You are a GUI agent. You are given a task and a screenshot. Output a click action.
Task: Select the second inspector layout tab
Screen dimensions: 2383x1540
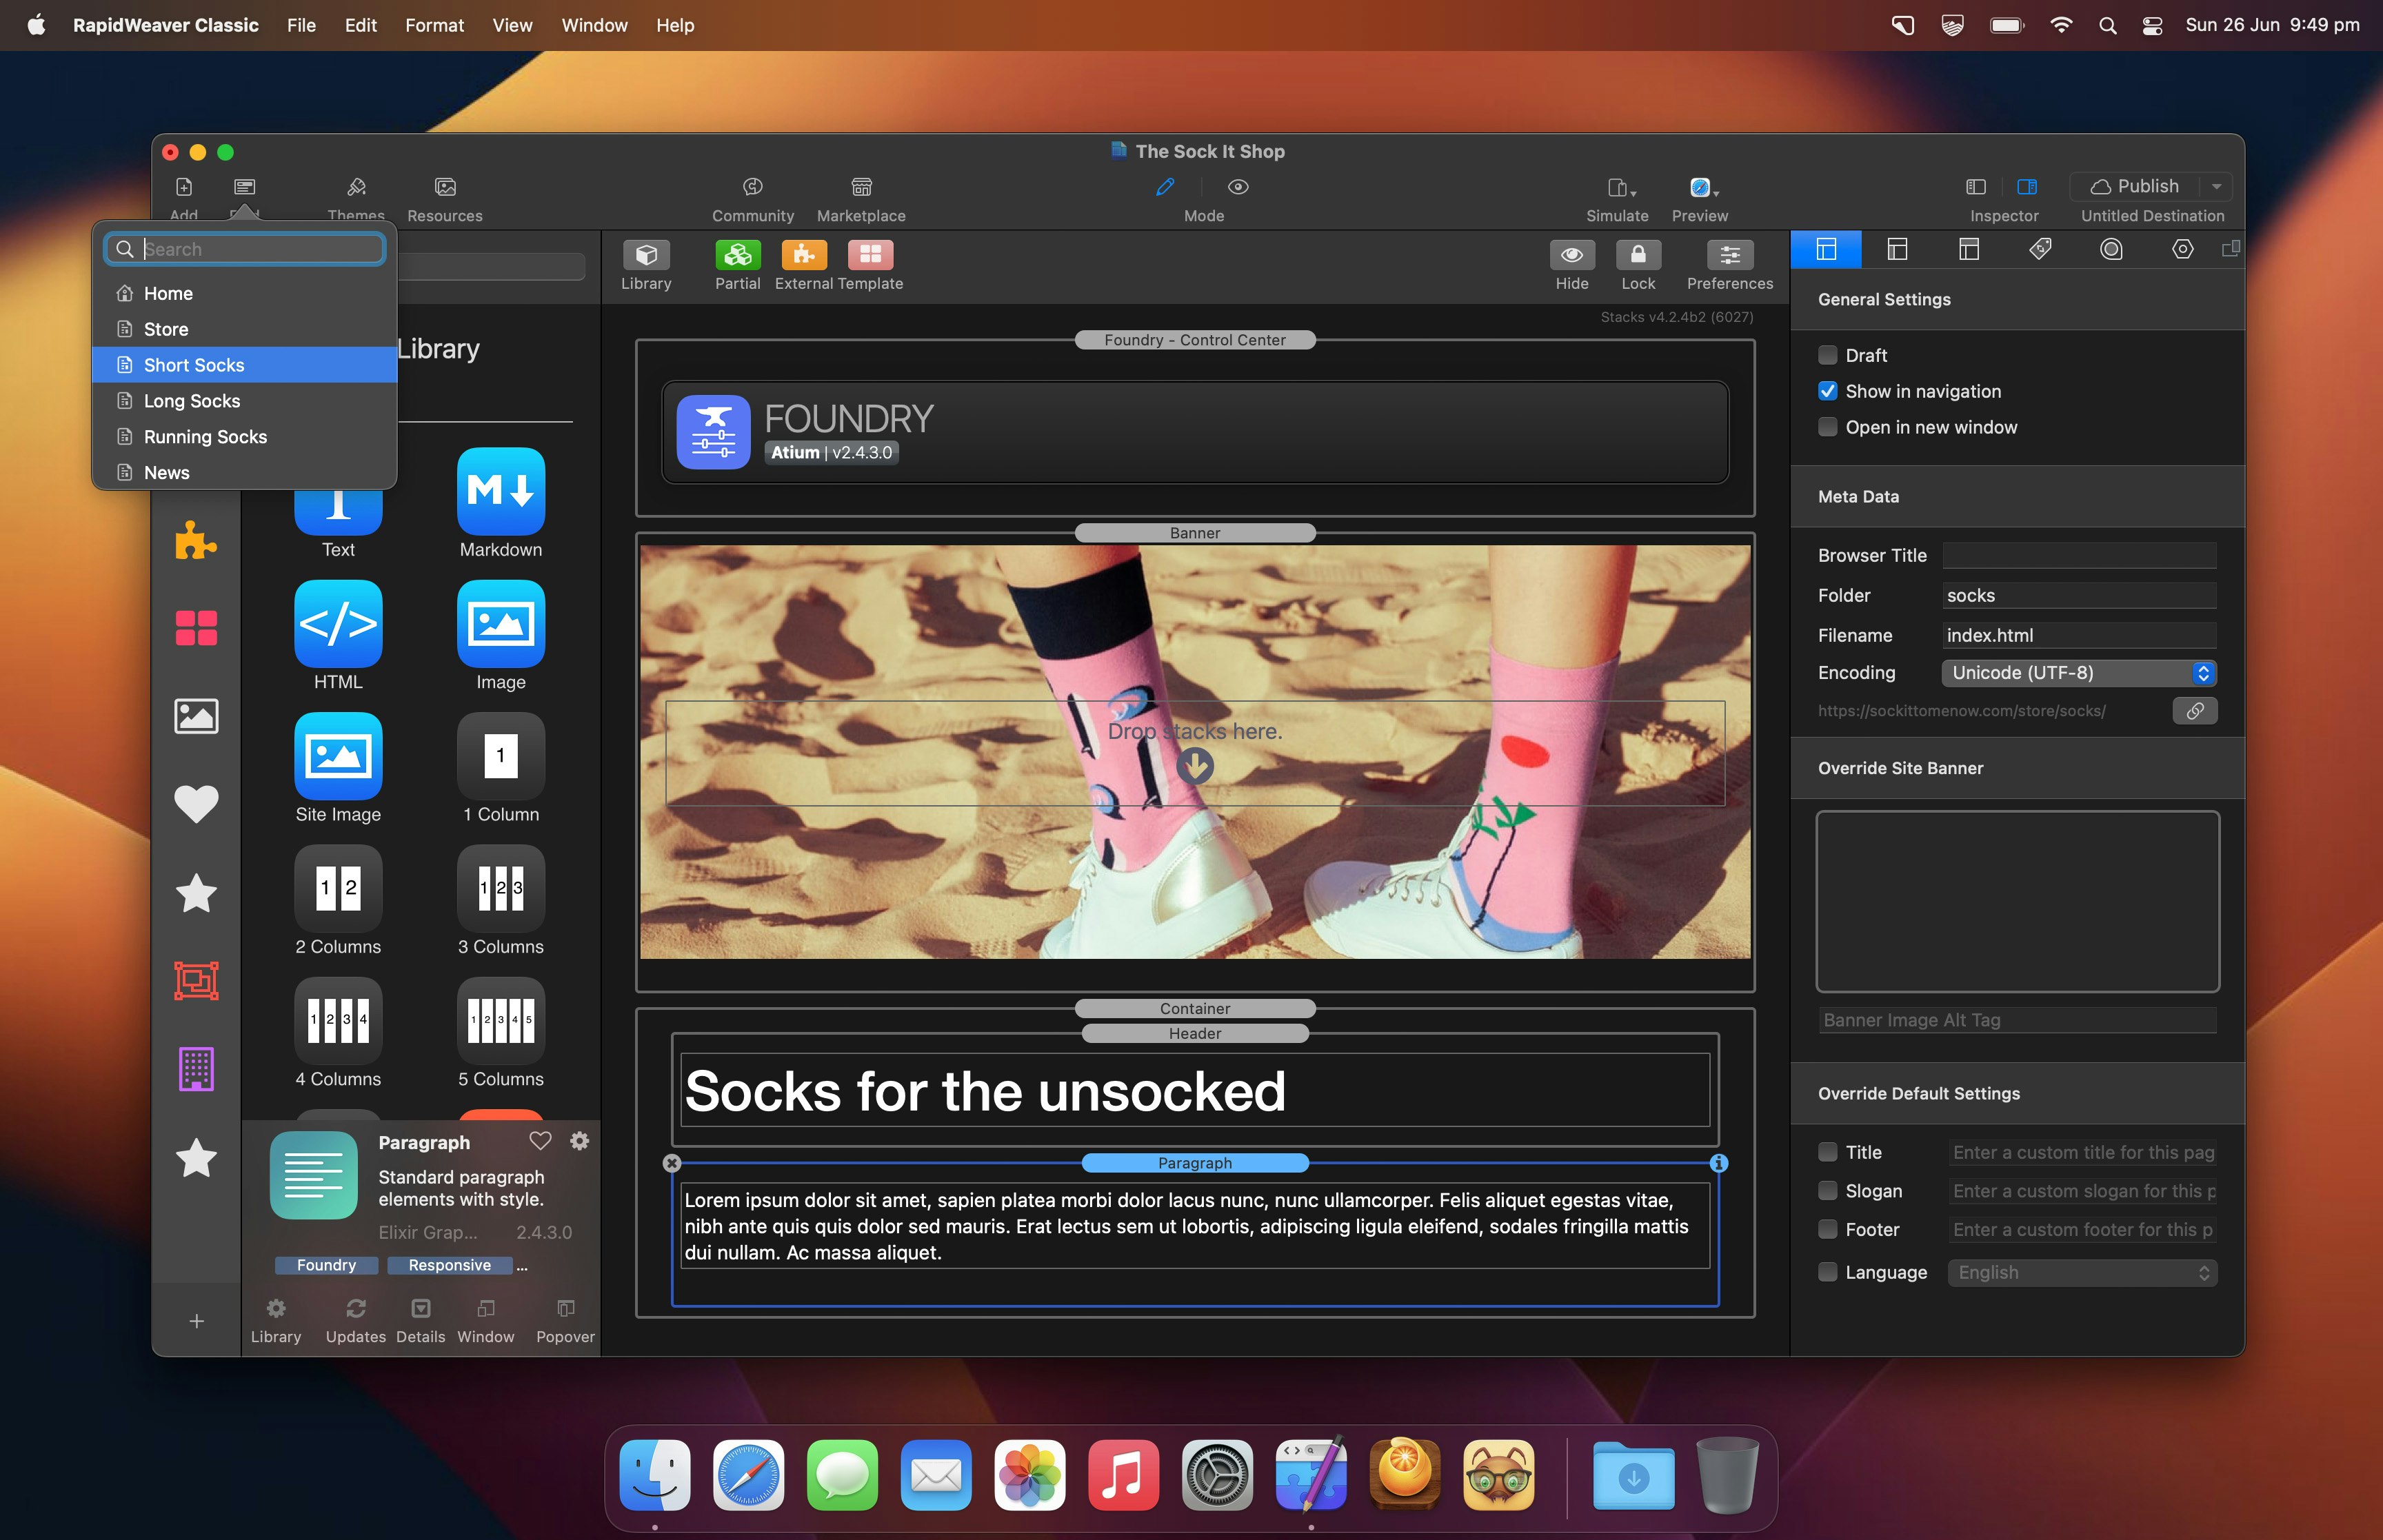tap(1897, 250)
